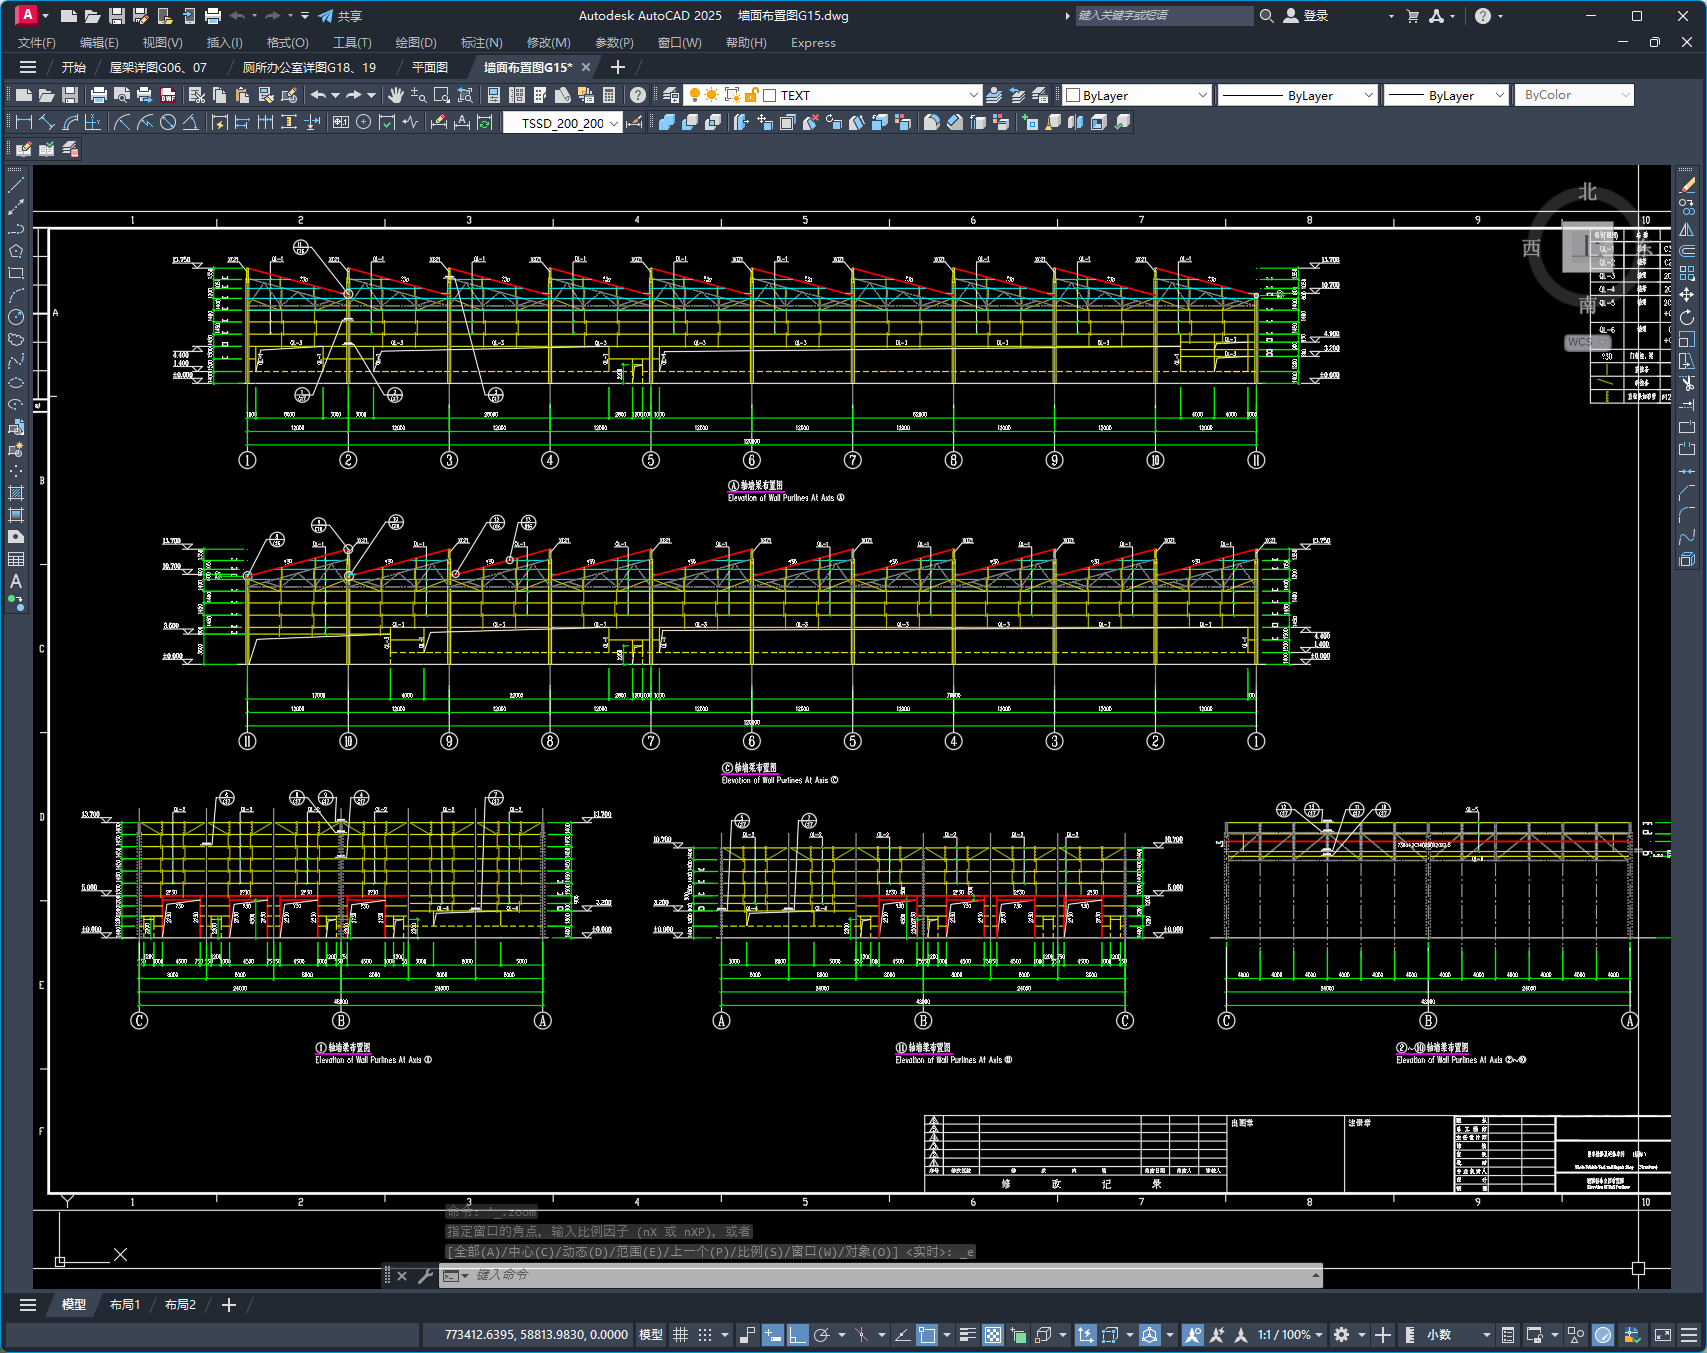Viewport: 1707px width, 1353px height.
Task: Click the Erase tool in modify toolbar
Action: point(1687,185)
